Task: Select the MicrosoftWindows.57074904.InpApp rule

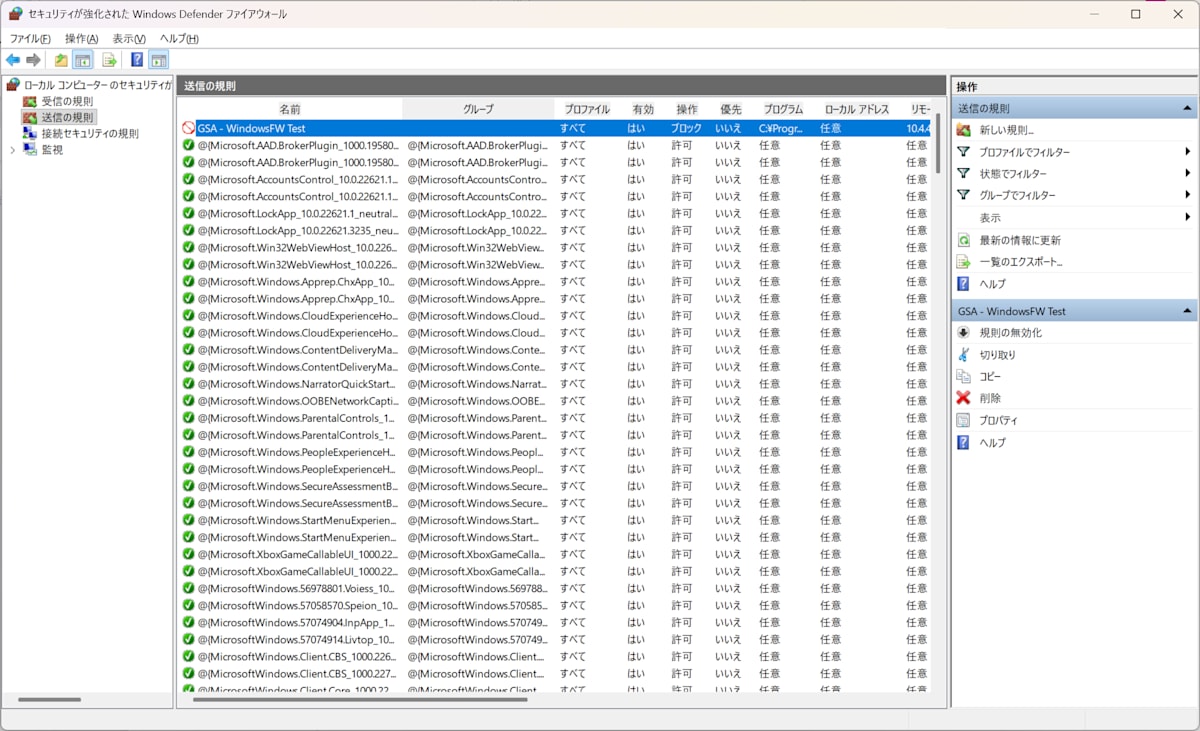Action: (298, 622)
